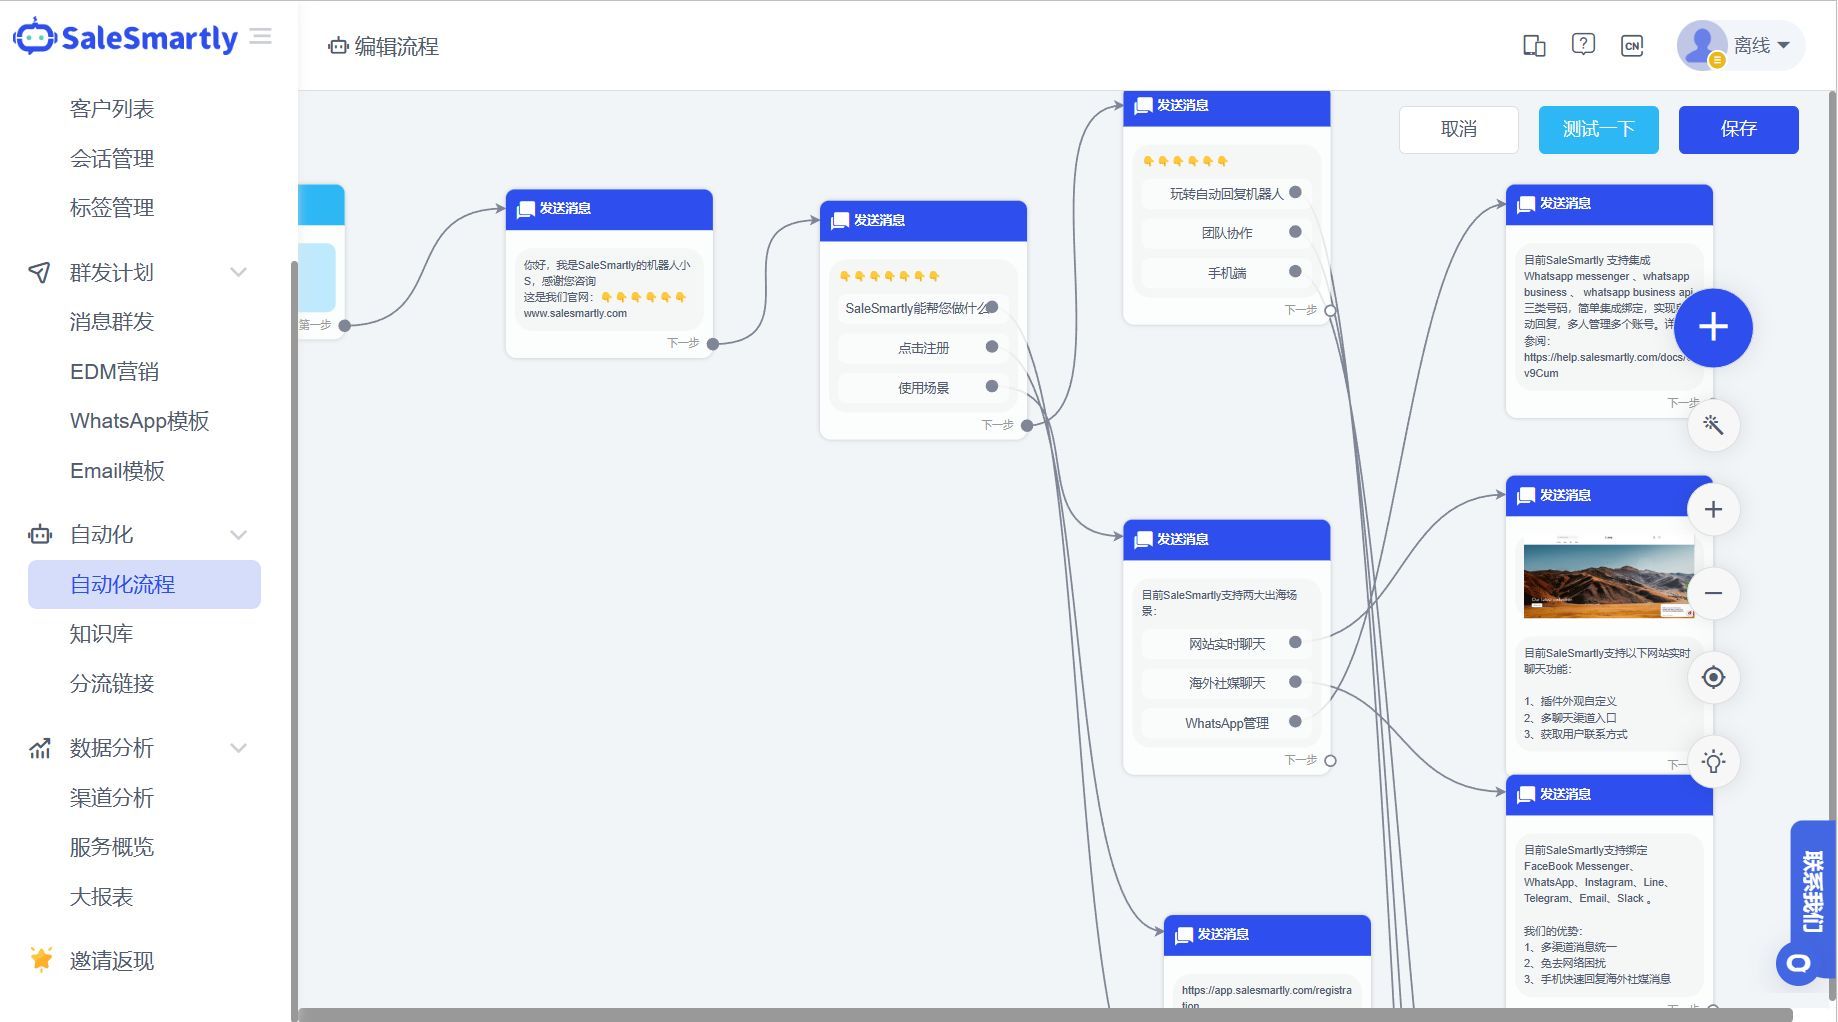
Task: Click the 网站实时聊天 option
Action: click(1226, 644)
